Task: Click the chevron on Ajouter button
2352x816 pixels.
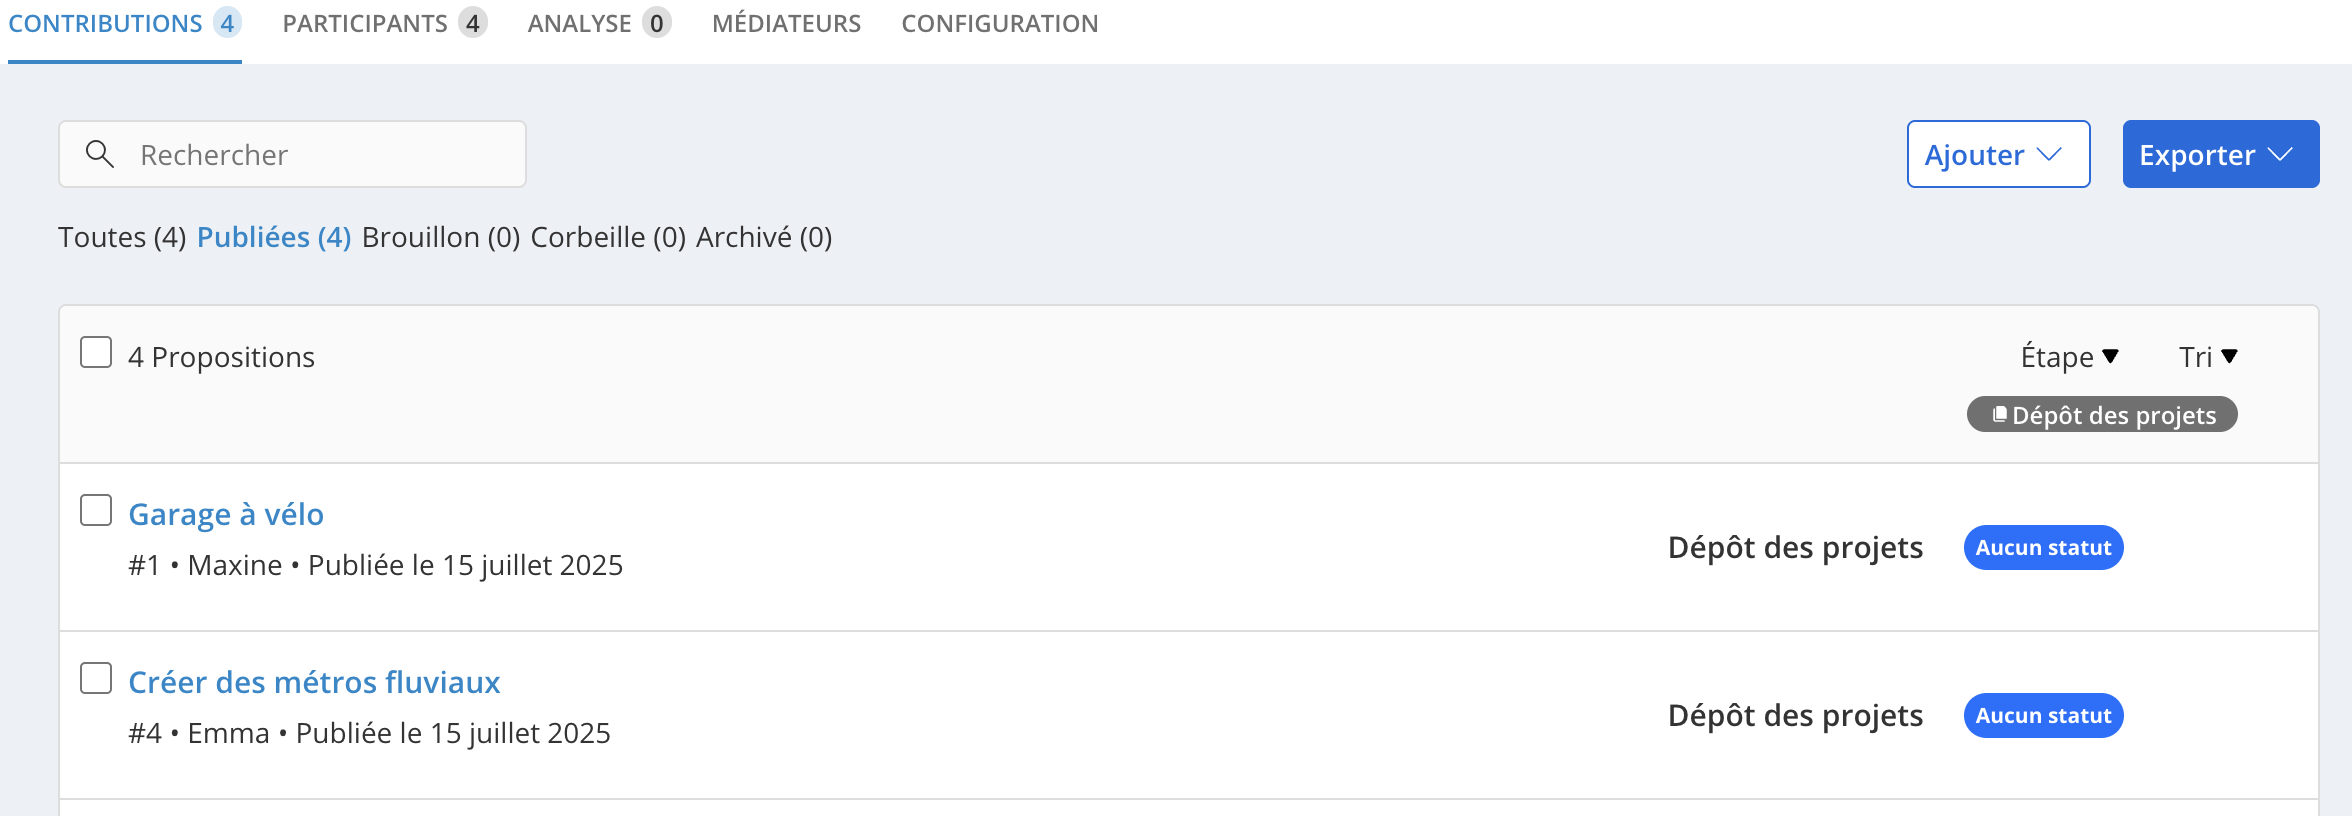Action: click(2050, 154)
